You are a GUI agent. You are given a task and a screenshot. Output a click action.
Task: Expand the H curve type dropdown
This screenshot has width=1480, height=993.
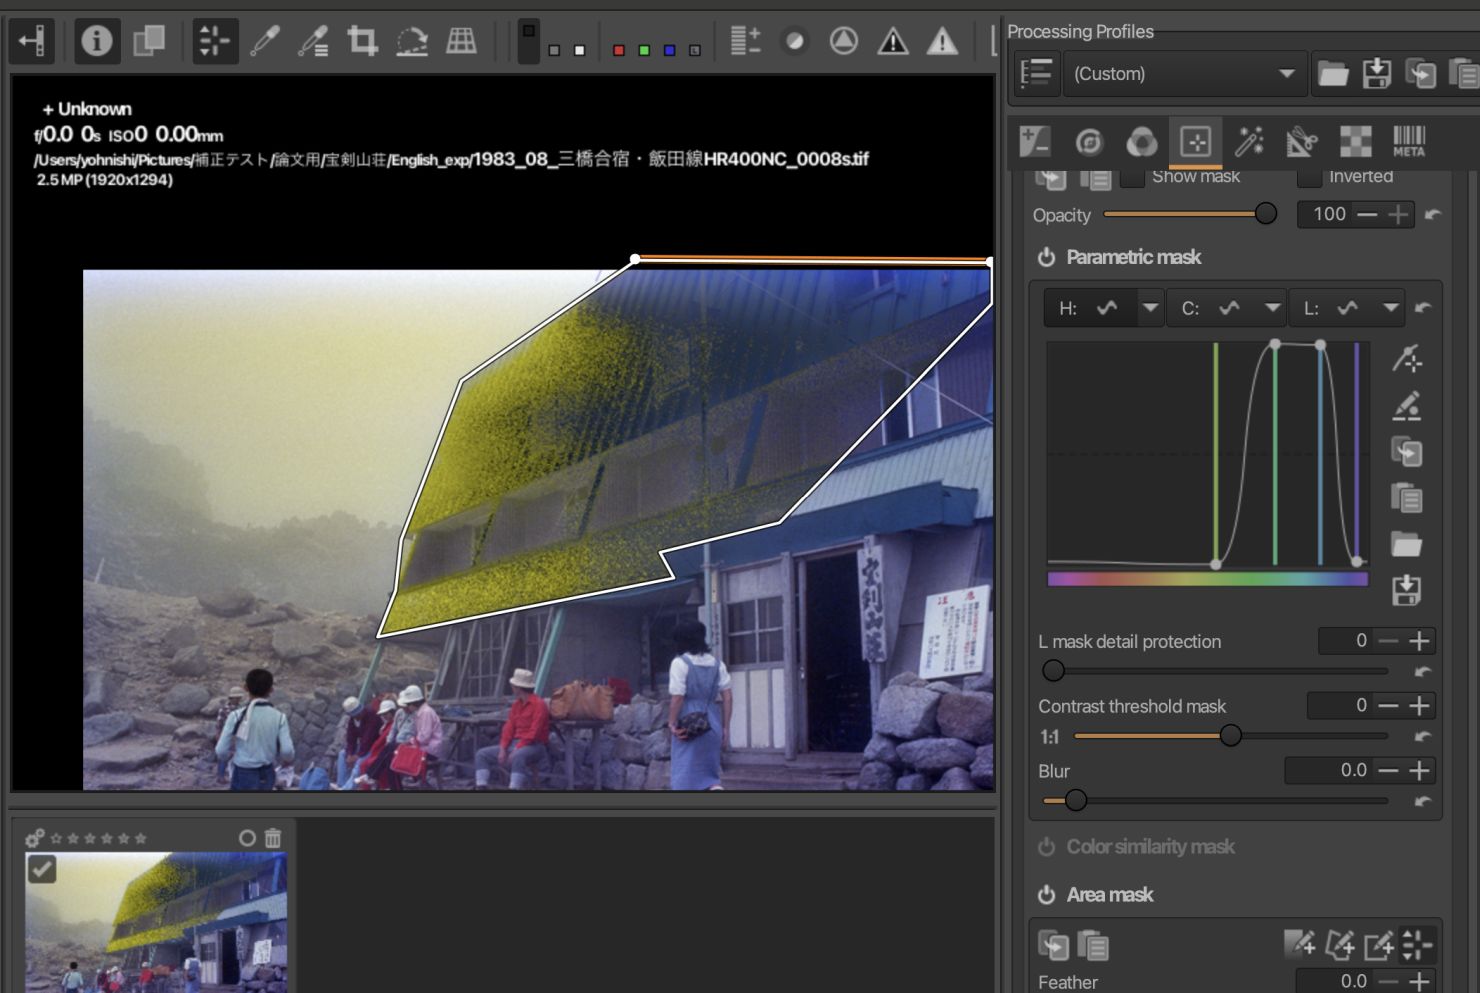1150,308
